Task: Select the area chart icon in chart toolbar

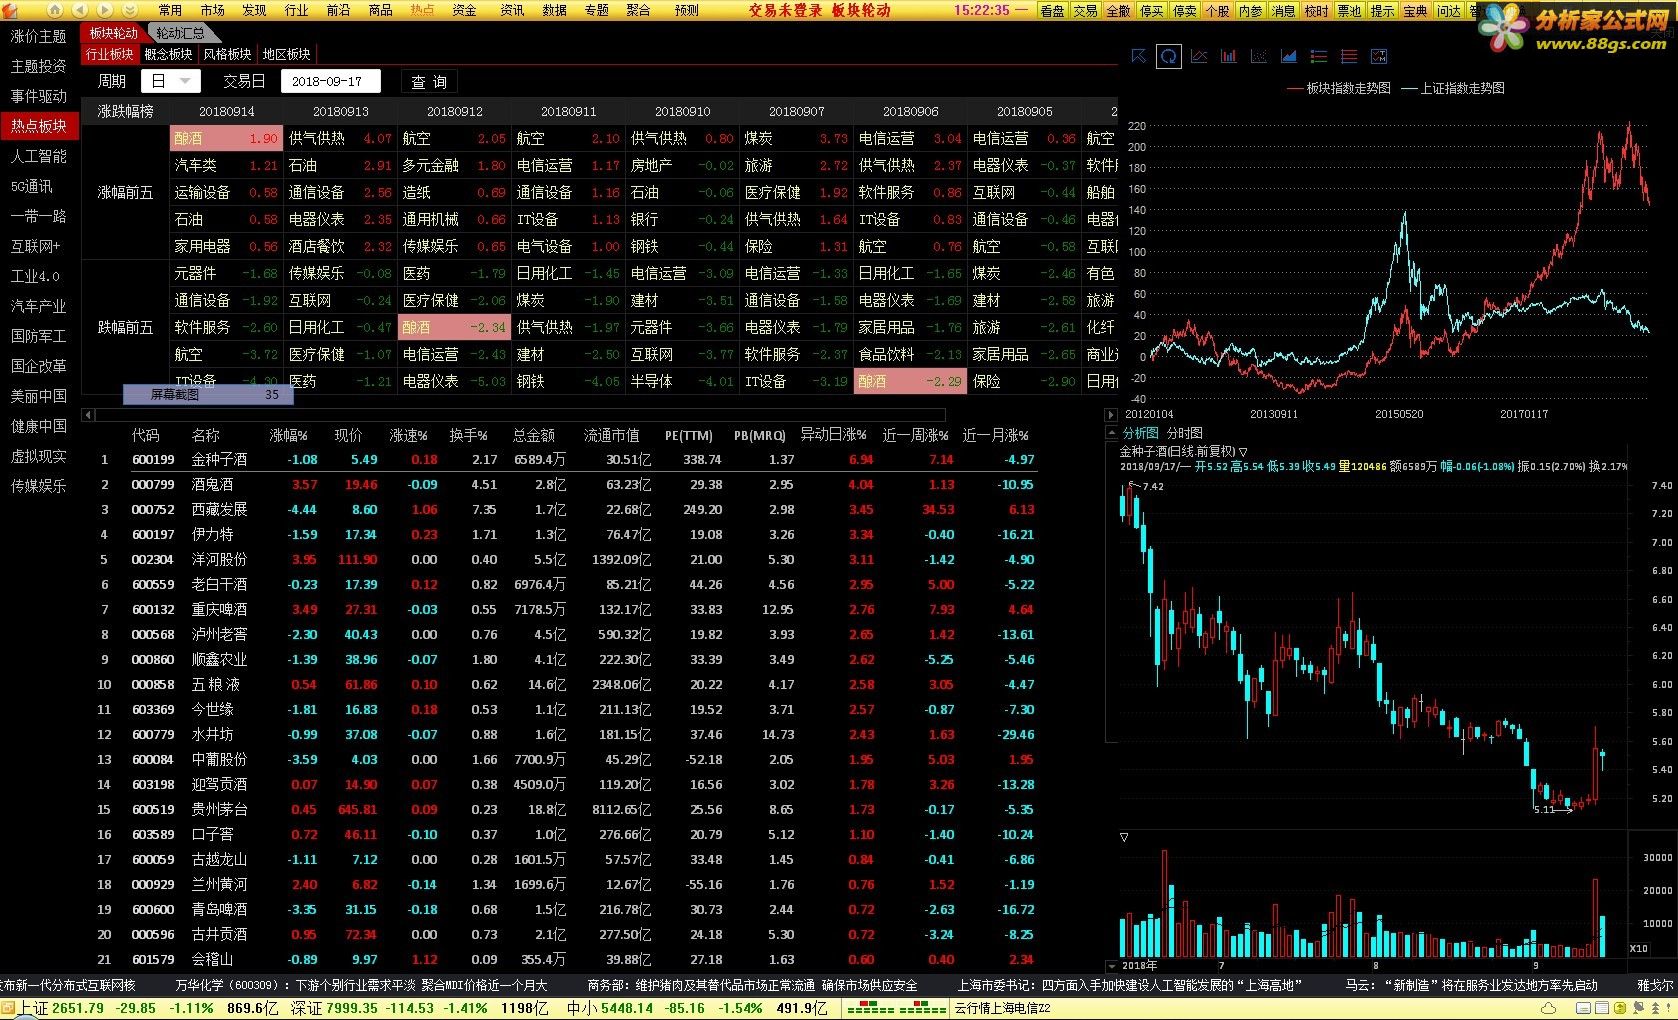Action: point(1288,57)
